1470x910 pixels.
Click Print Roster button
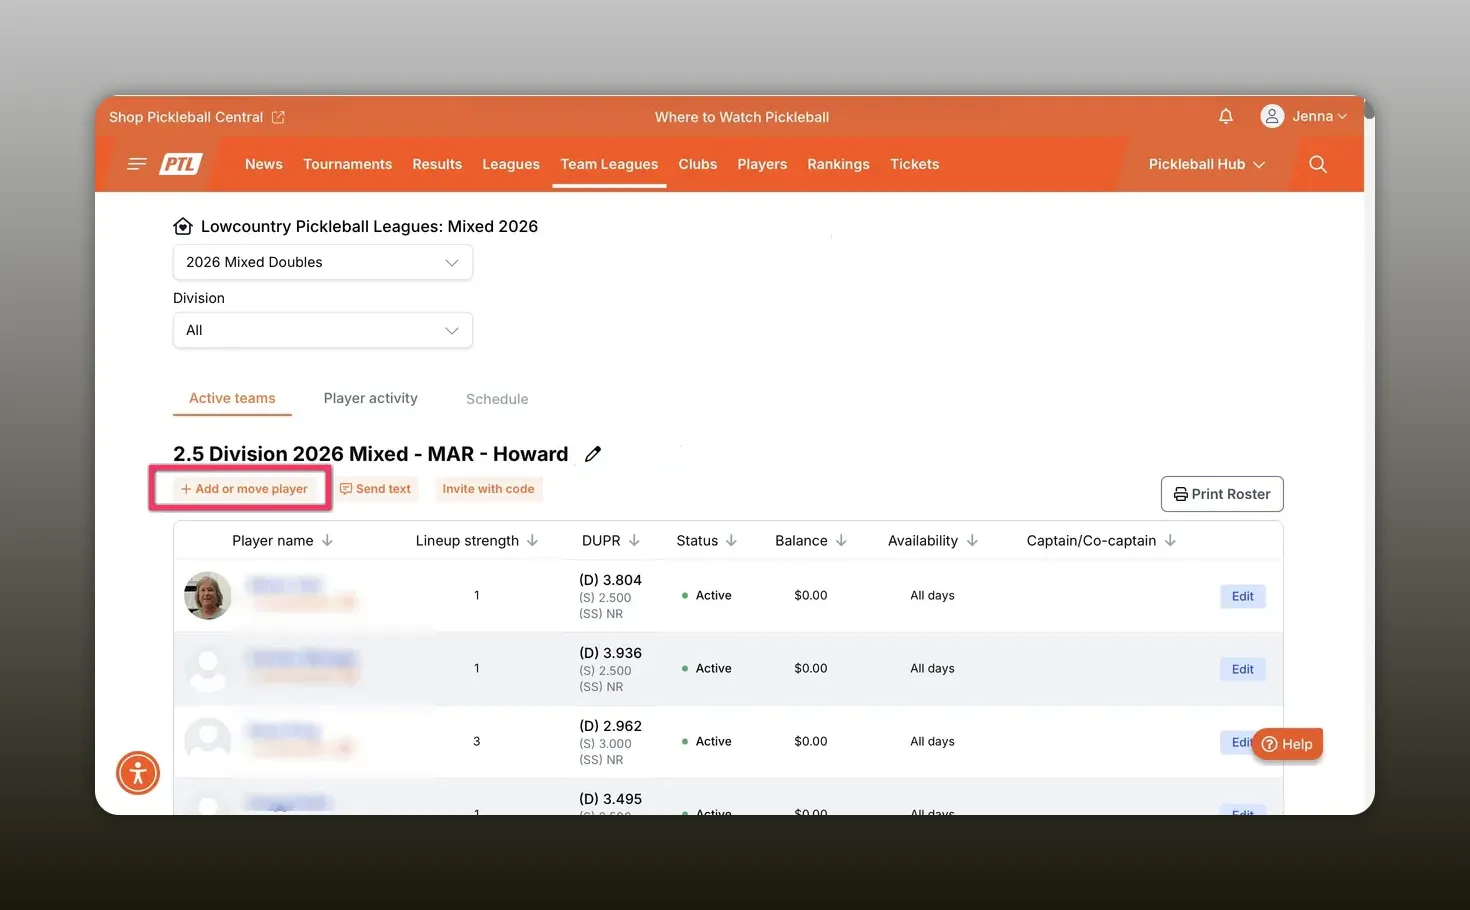(x=1222, y=494)
